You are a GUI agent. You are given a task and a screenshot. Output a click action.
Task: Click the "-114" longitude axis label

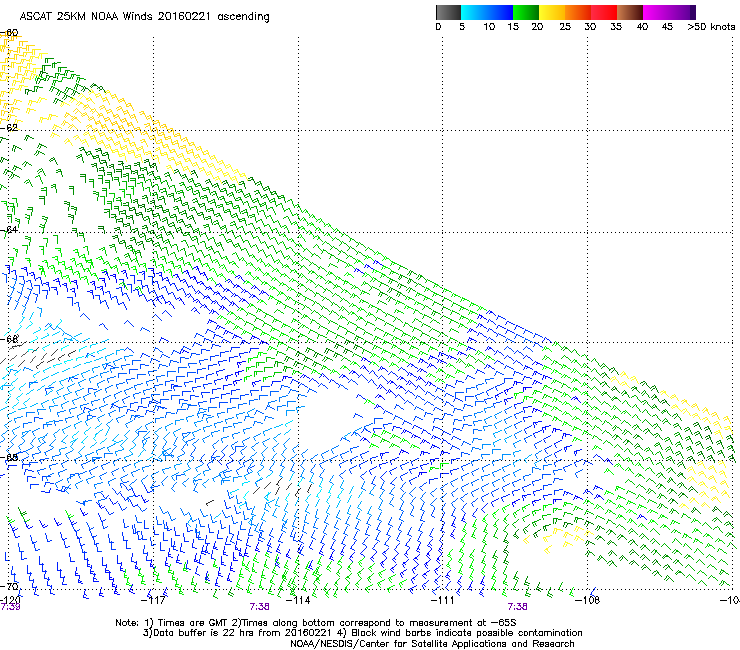click(298, 600)
